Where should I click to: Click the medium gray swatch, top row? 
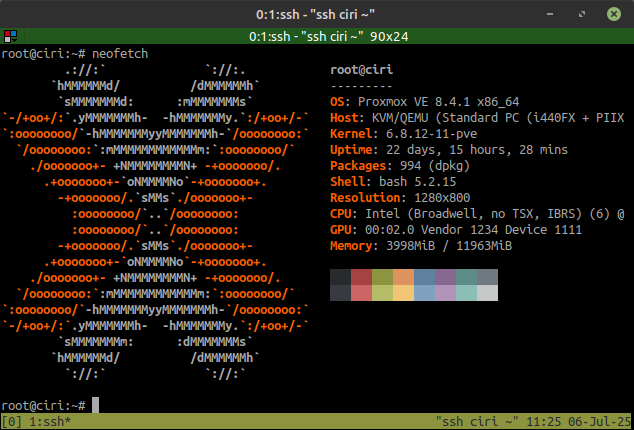(x=488, y=277)
